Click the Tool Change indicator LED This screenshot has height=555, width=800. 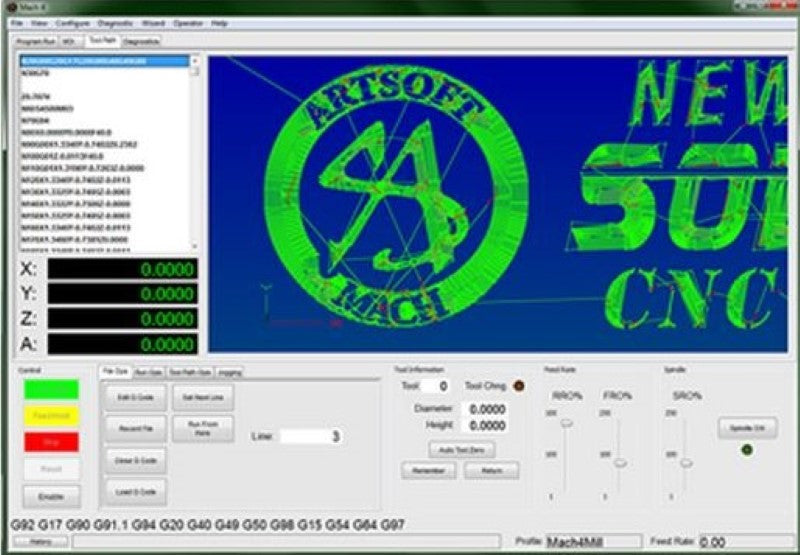click(x=519, y=386)
